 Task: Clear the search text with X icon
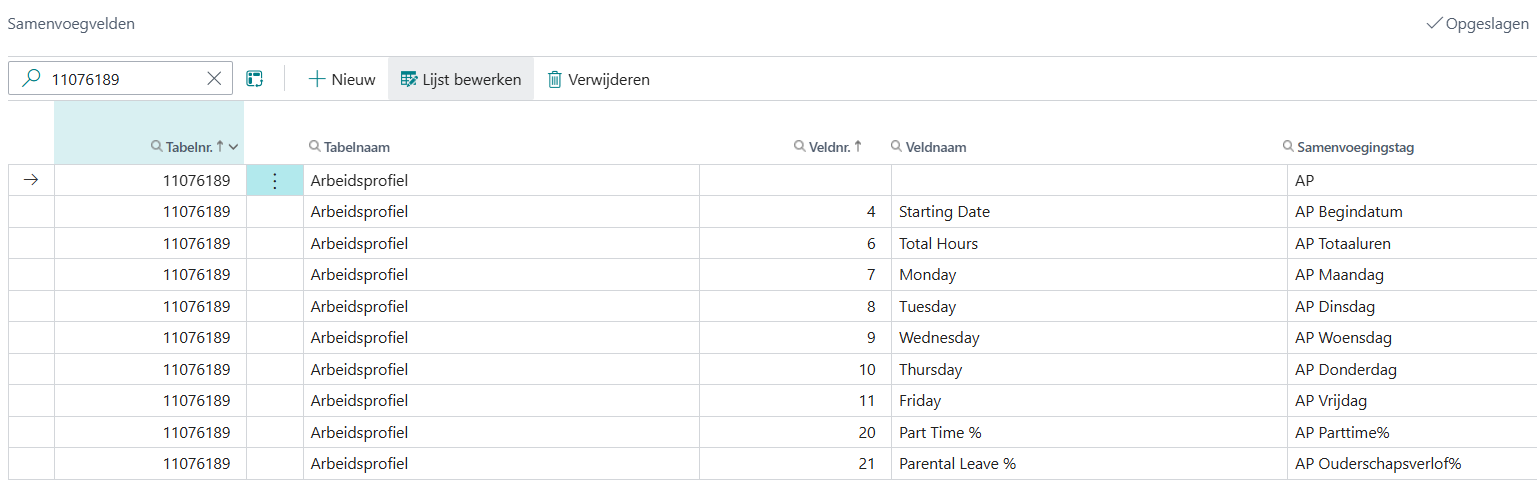(214, 79)
